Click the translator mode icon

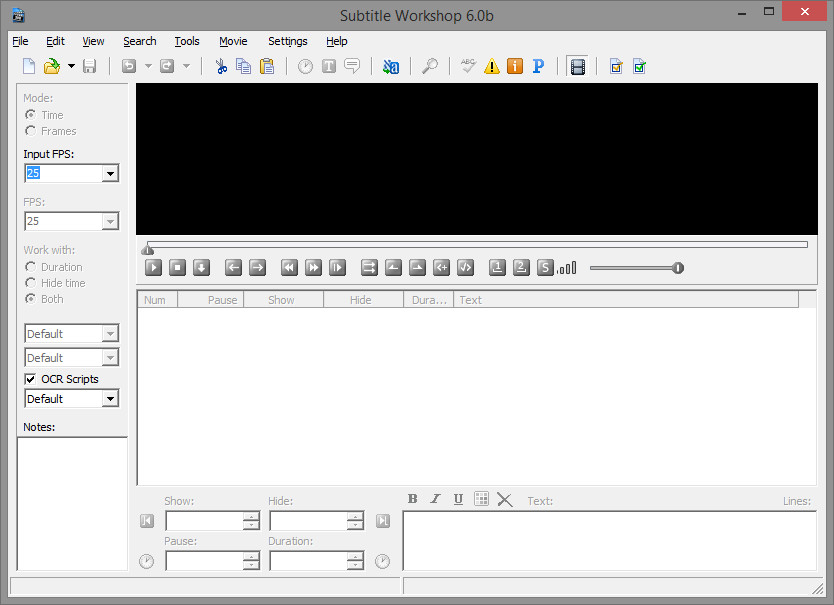(391, 67)
